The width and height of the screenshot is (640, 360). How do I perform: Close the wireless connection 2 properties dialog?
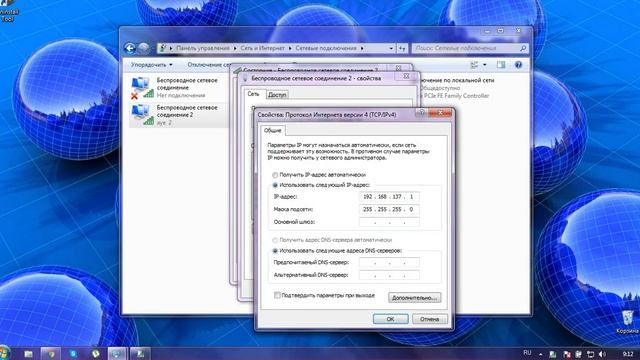[406, 76]
